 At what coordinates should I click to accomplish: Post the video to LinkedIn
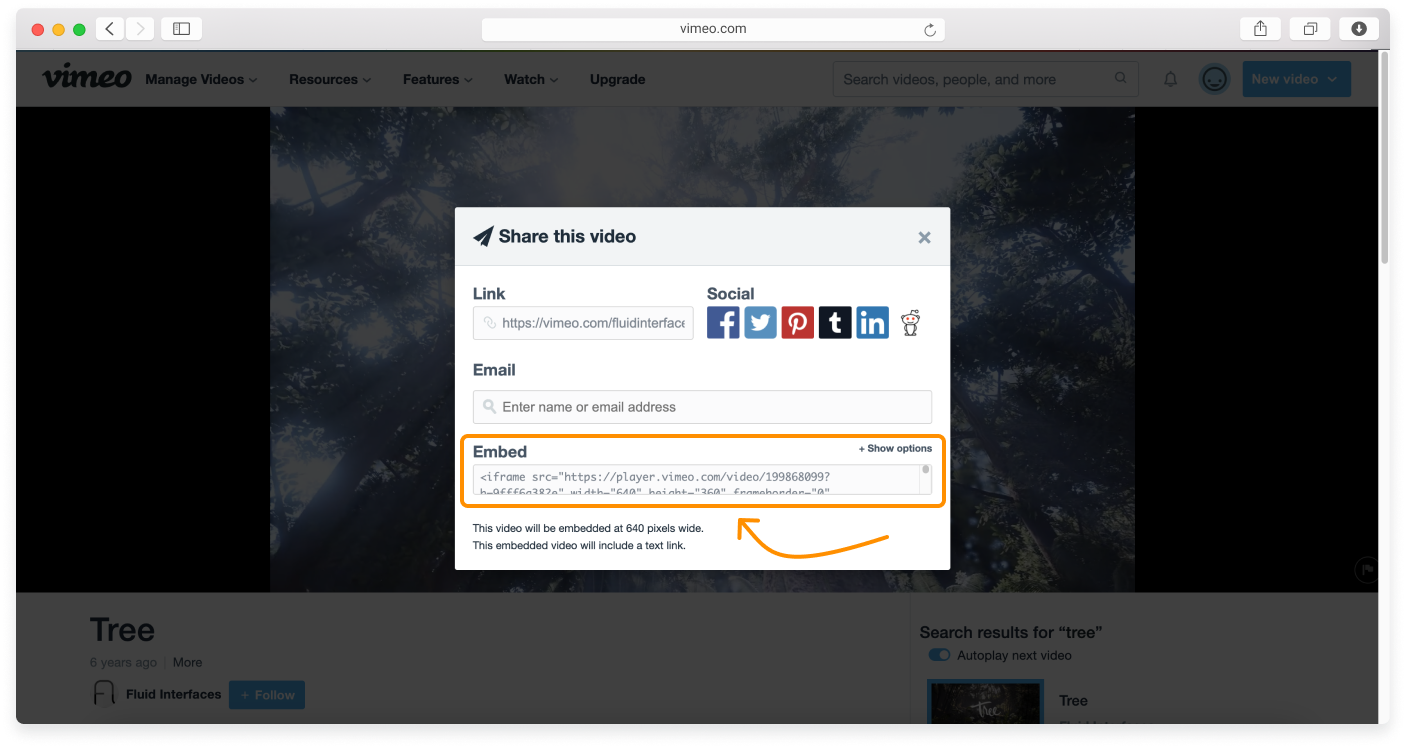(x=872, y=322)
